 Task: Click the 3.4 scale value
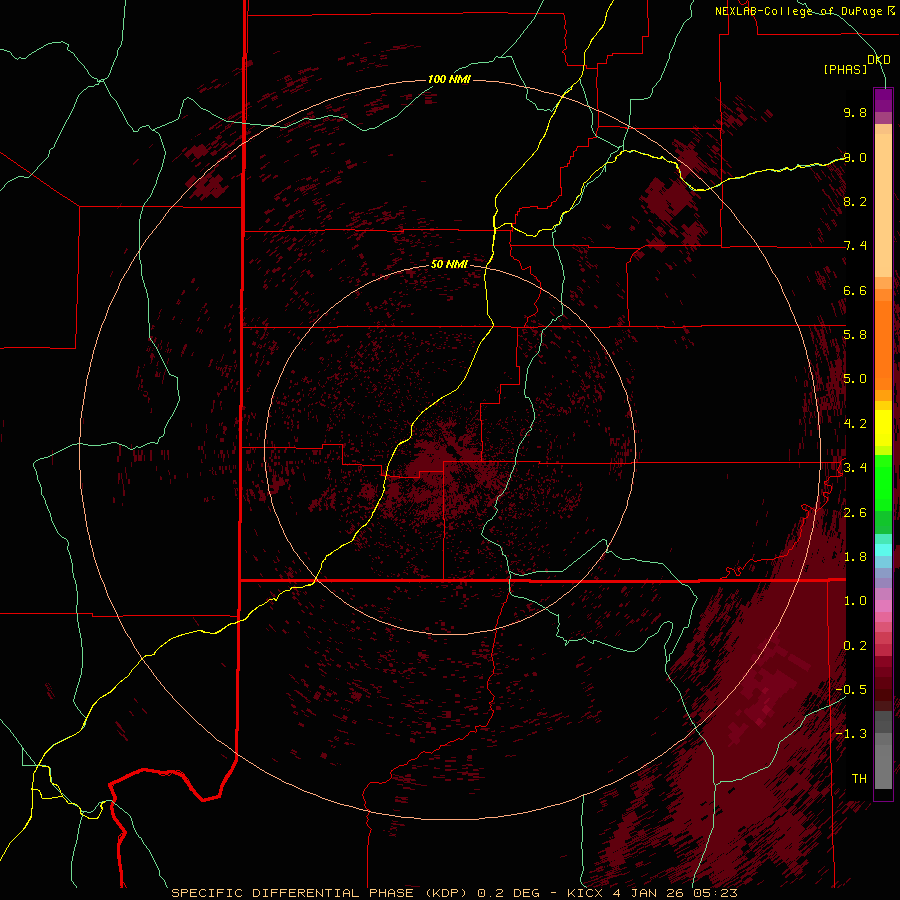(x=855, y=468)
